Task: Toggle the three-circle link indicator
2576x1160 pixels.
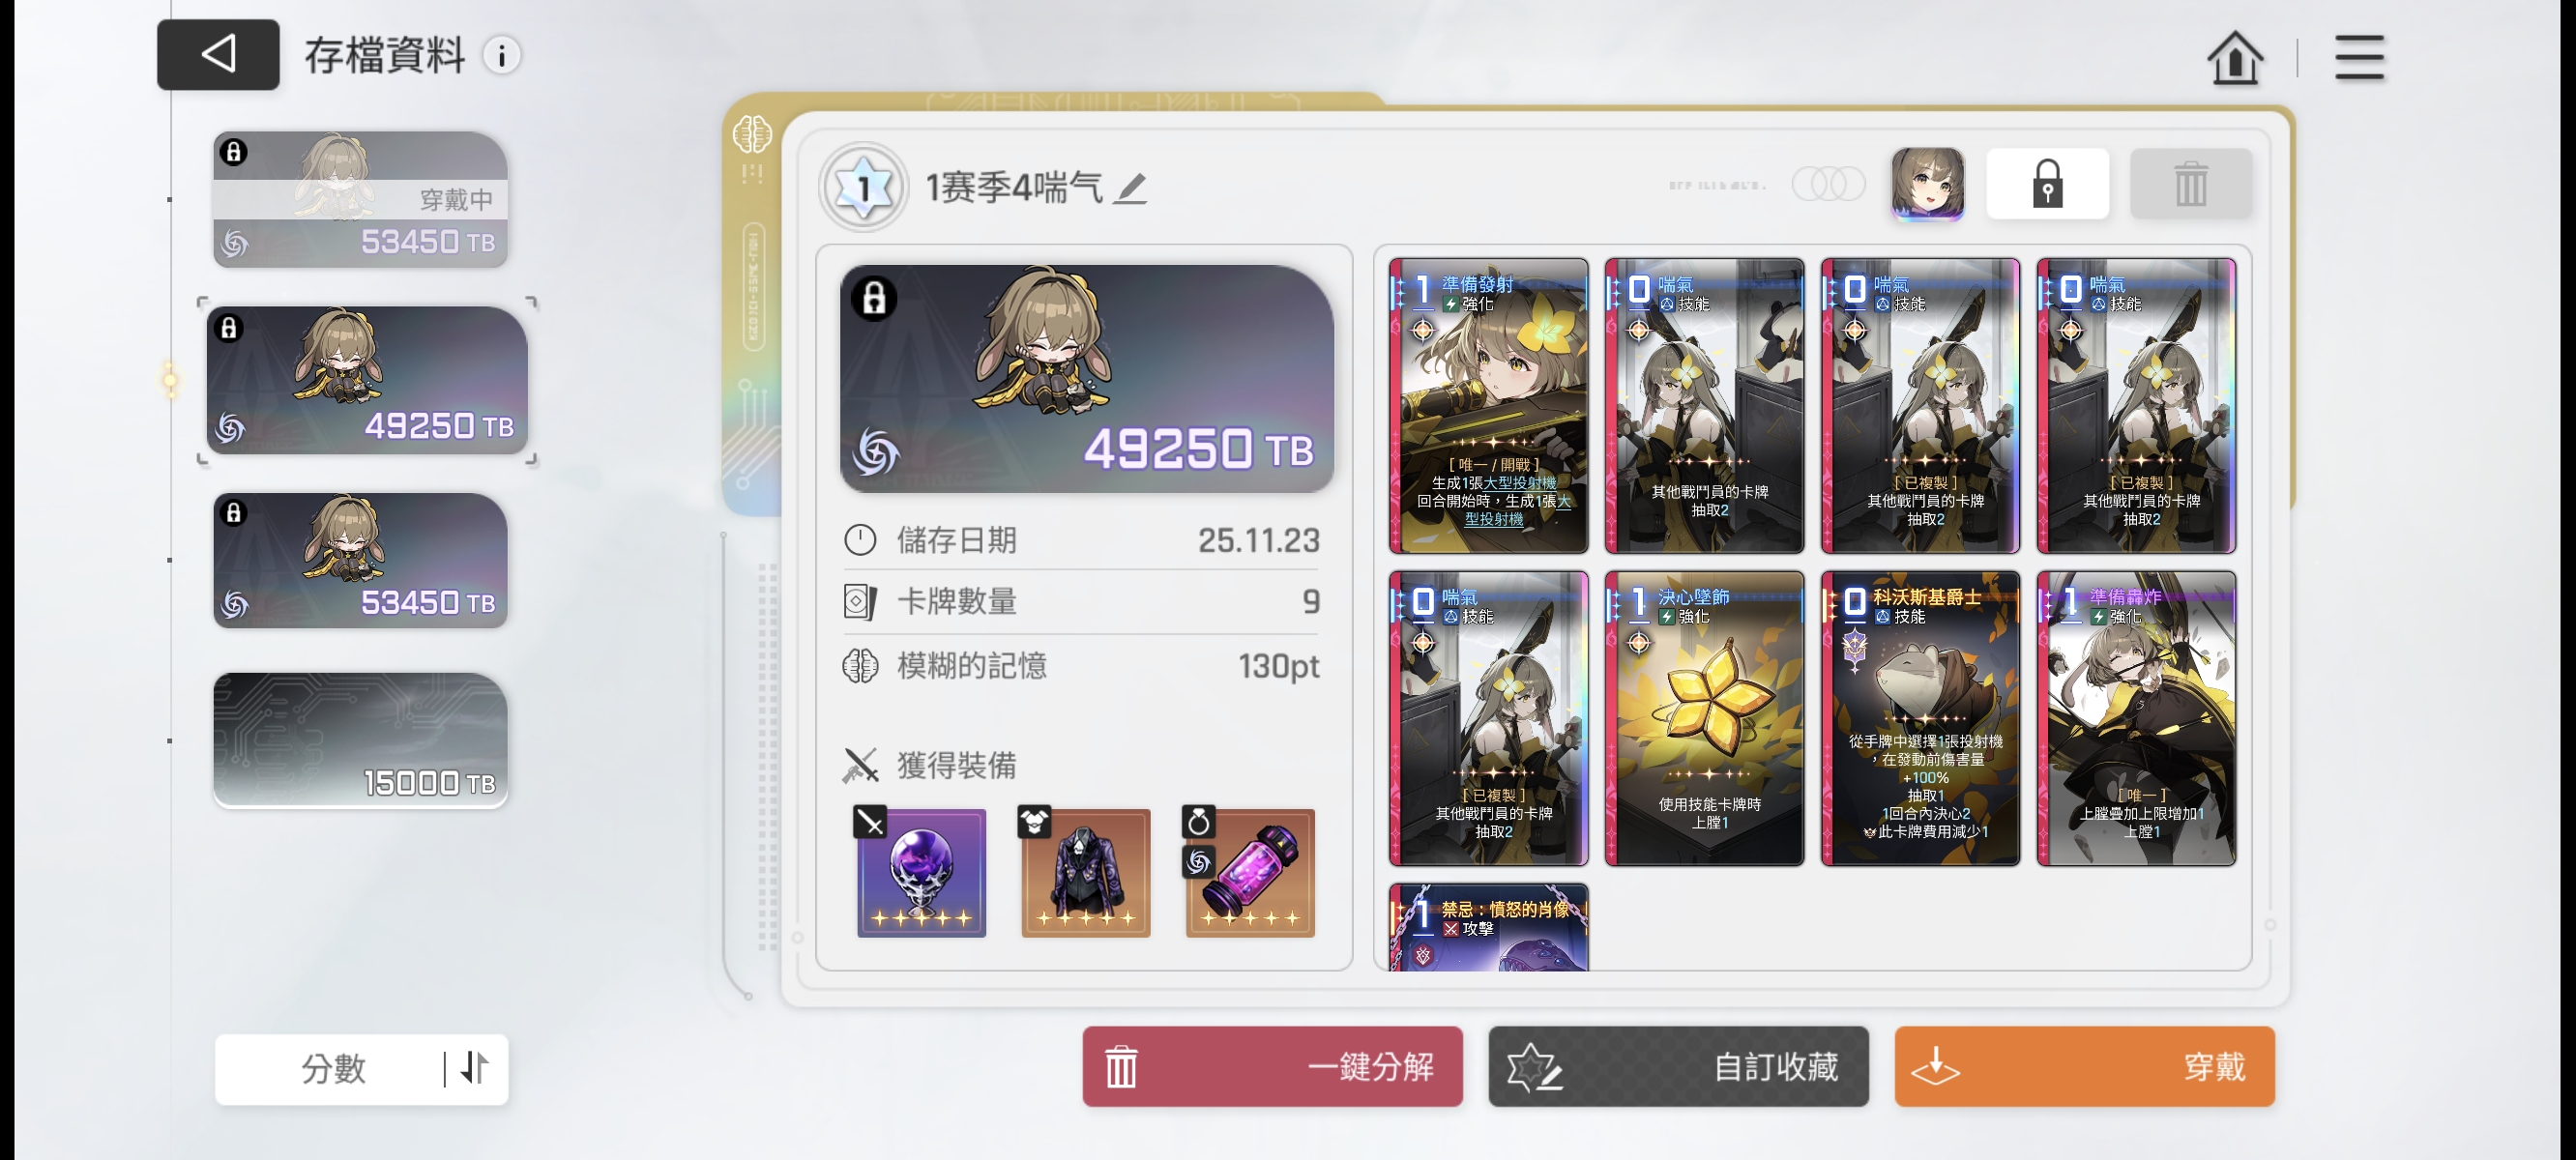Action: pyautogui.click(x=1828, y=184)
